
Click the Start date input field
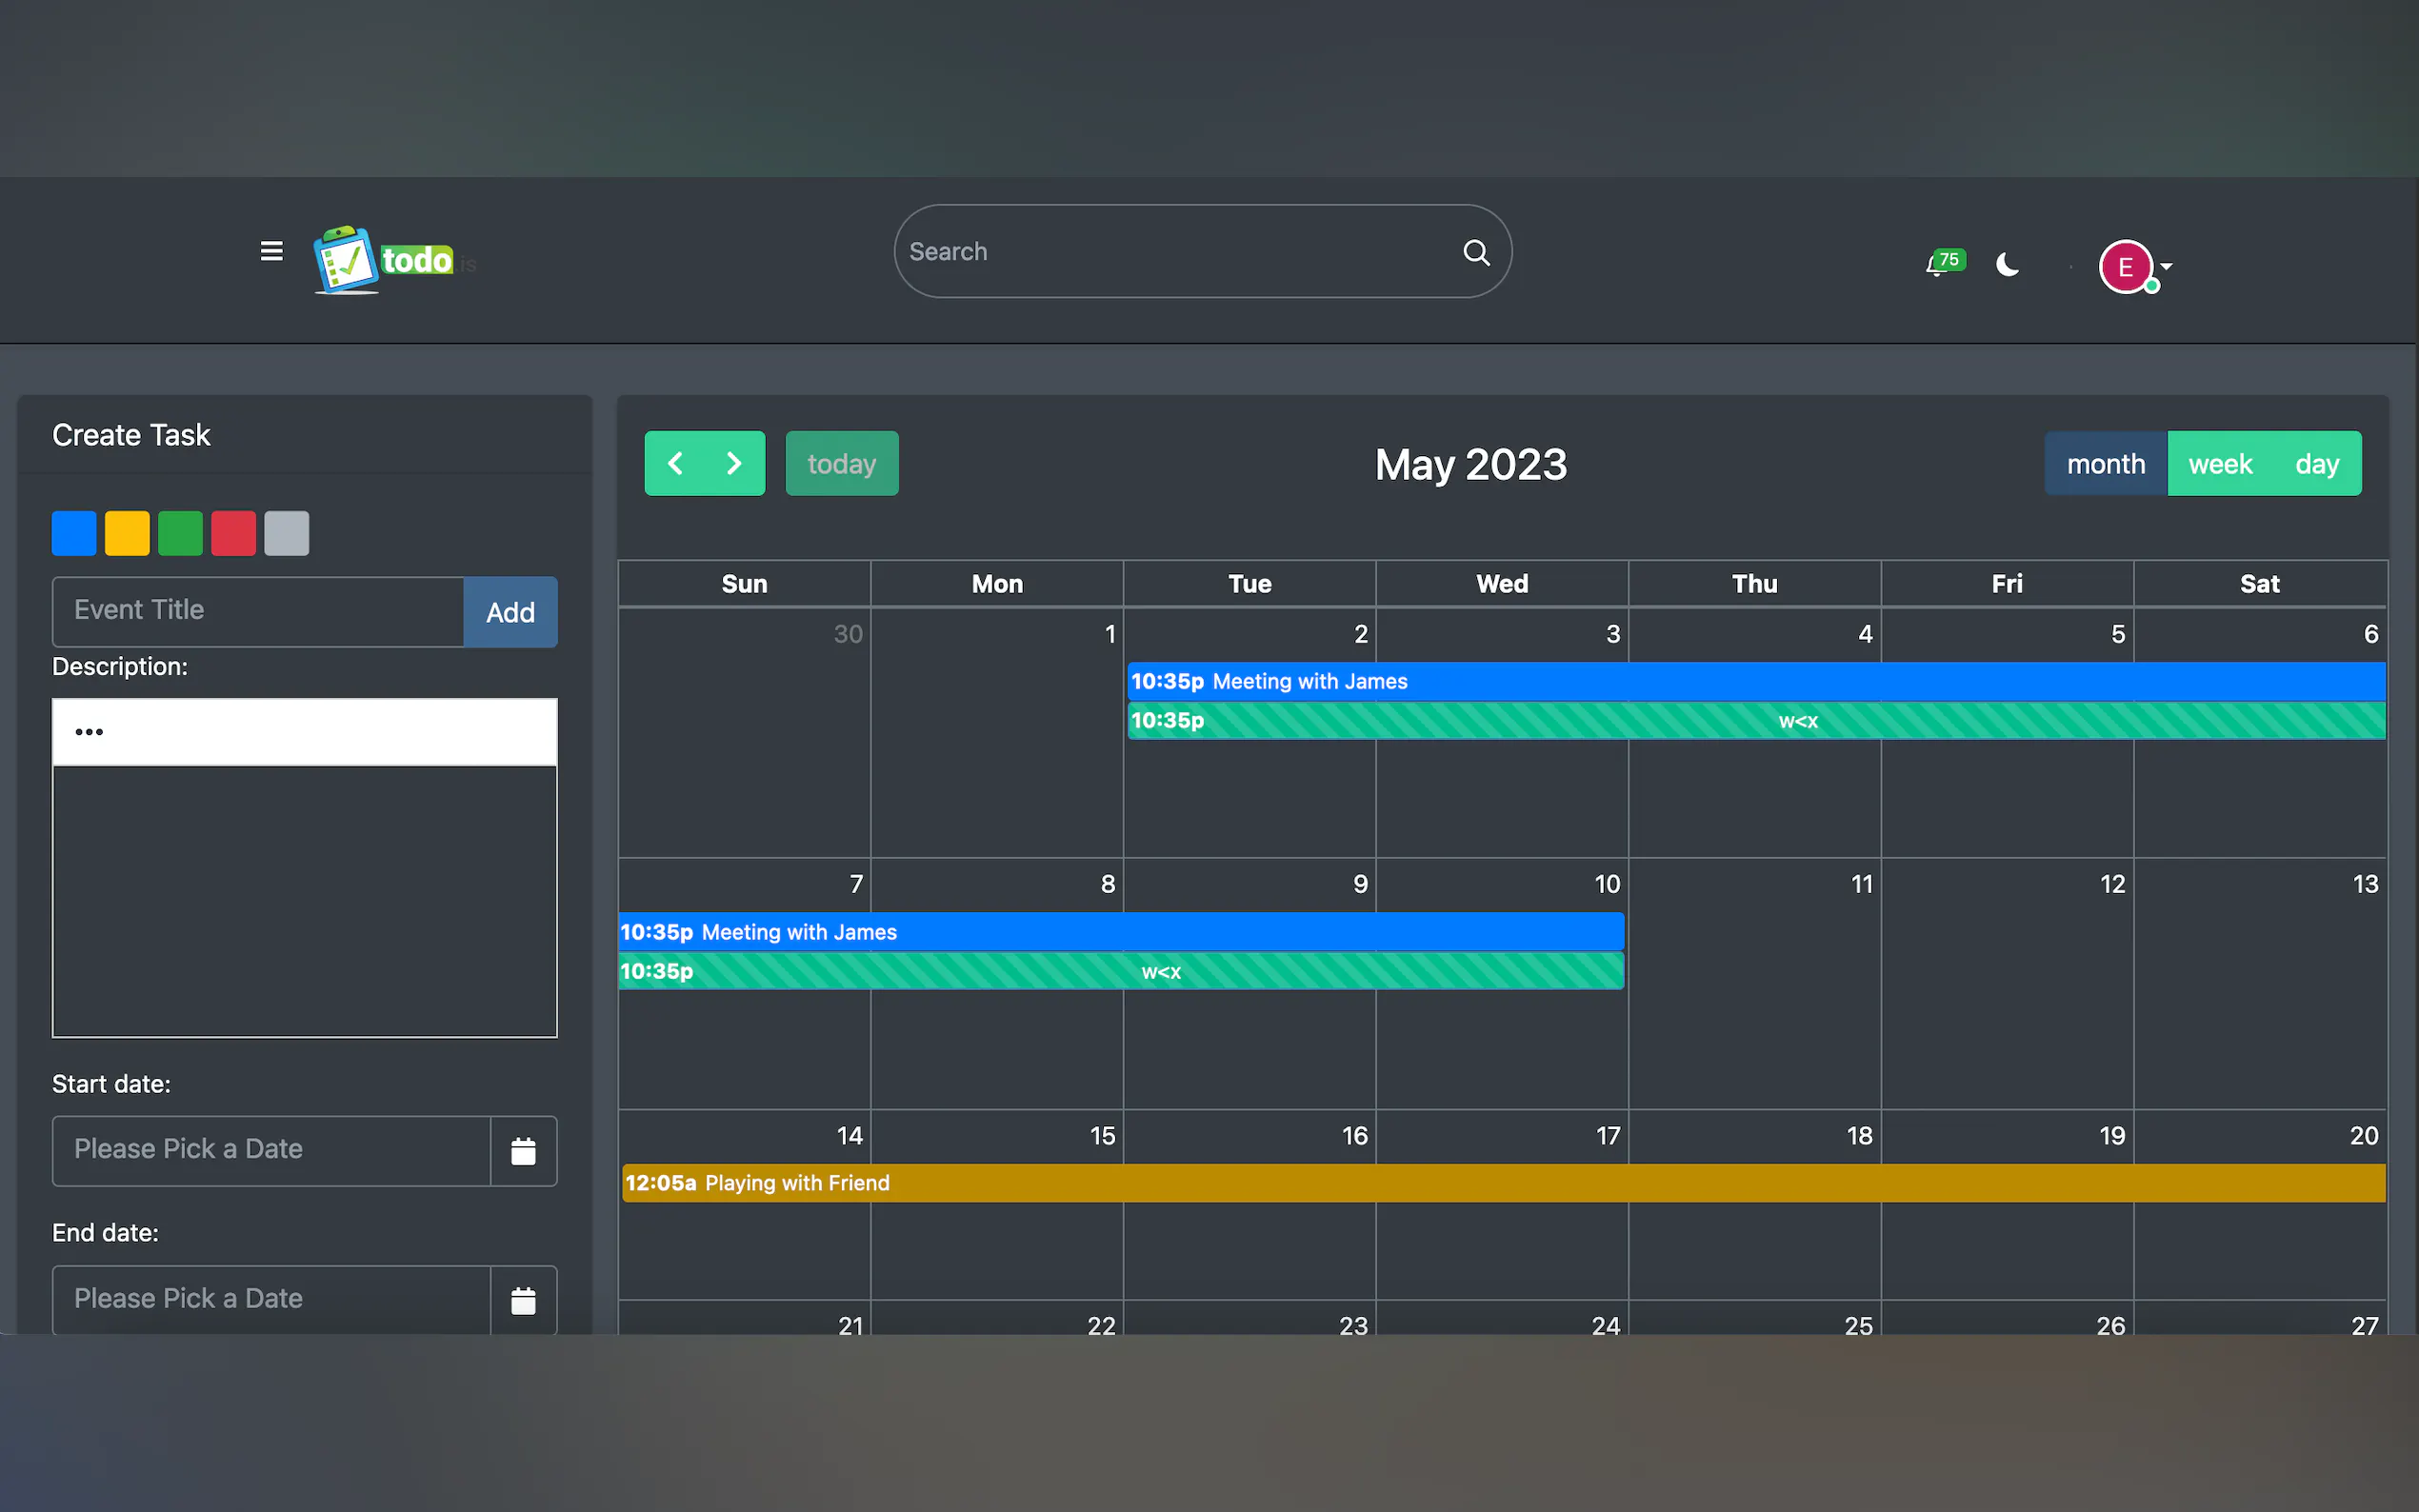[271, 1150]
